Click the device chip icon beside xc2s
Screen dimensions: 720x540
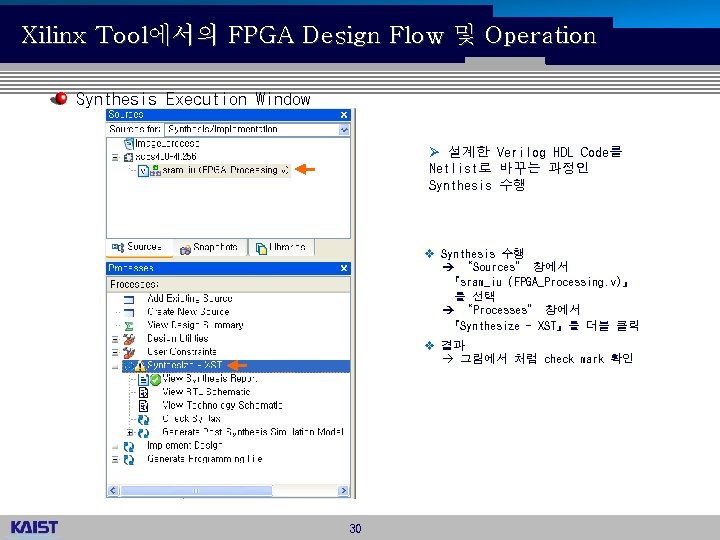pos(129,158)
